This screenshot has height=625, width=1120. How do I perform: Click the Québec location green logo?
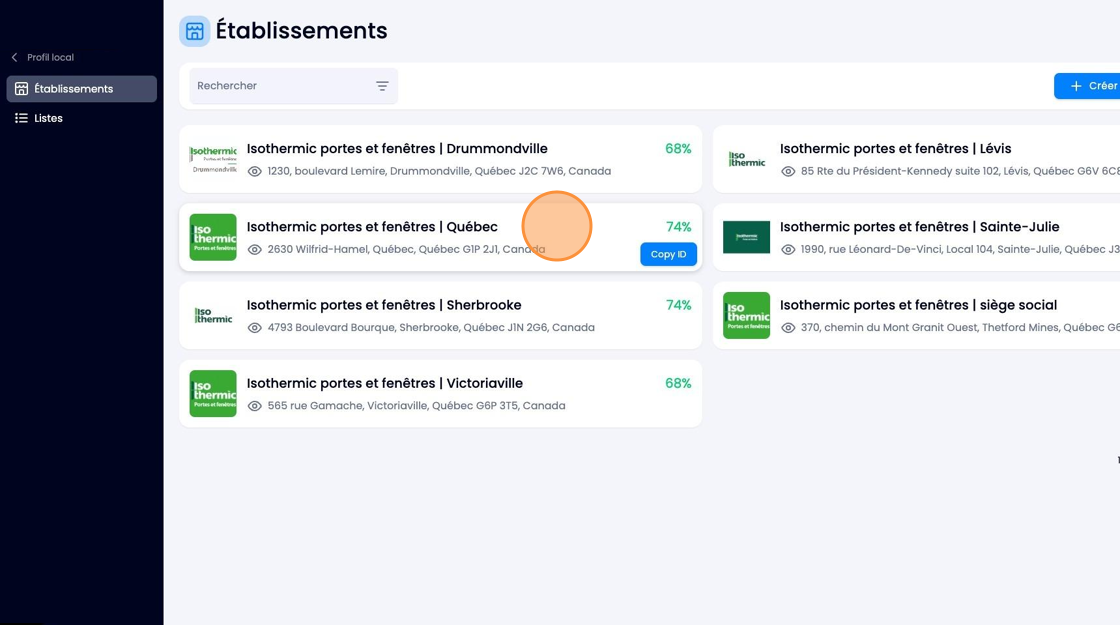tap(213, 237)
